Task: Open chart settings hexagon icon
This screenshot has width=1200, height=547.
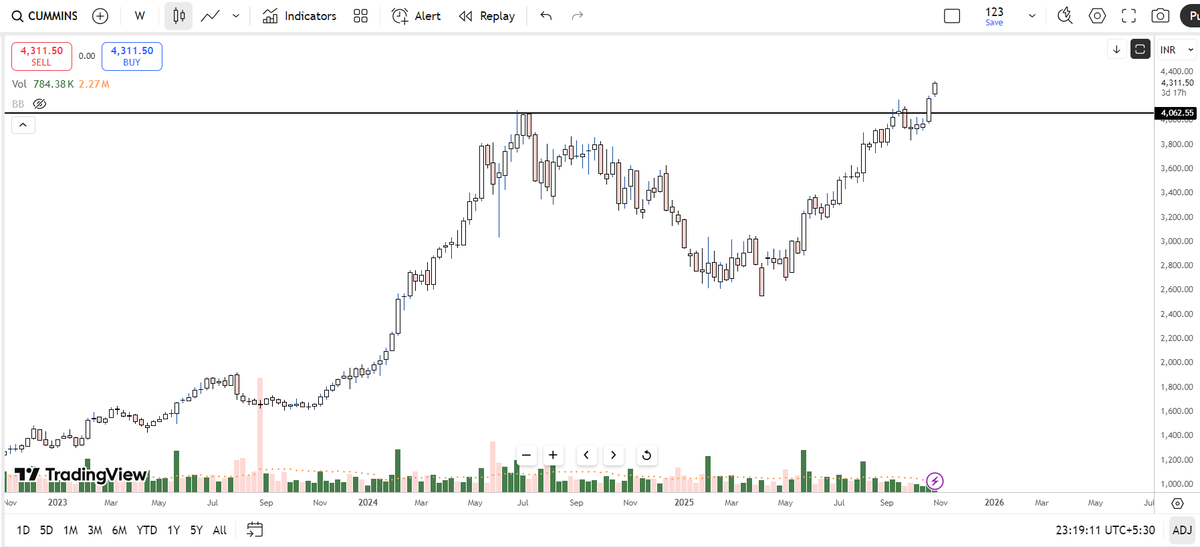Action: pyautogui.click(x=1098, y=16)
